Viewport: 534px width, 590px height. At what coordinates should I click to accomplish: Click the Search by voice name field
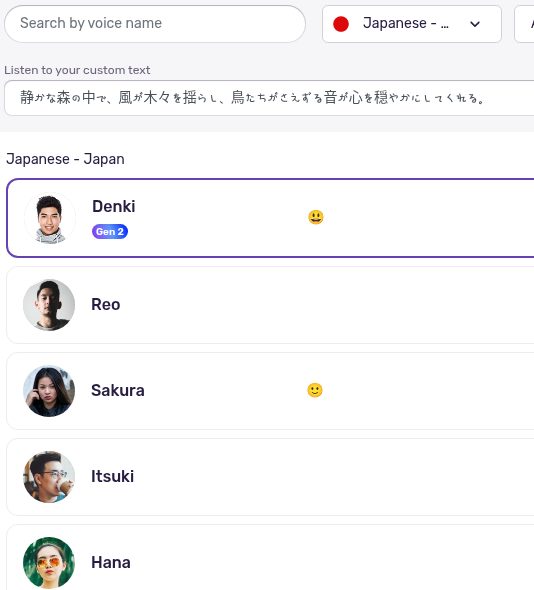(x=155, y=24)
